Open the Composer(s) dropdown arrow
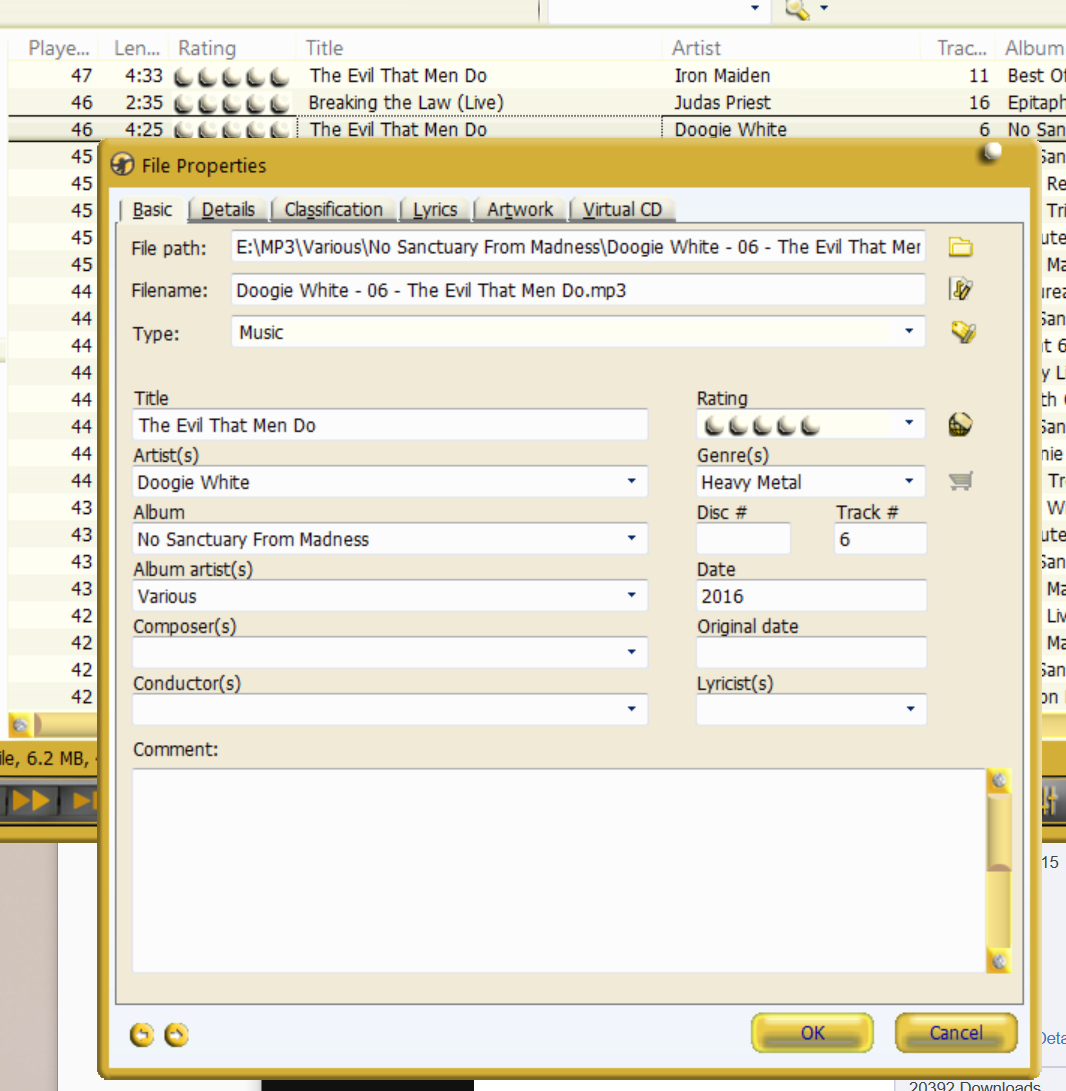Image resolution: width=1066 pixels, height=1091 pixels. coord(632,652)
